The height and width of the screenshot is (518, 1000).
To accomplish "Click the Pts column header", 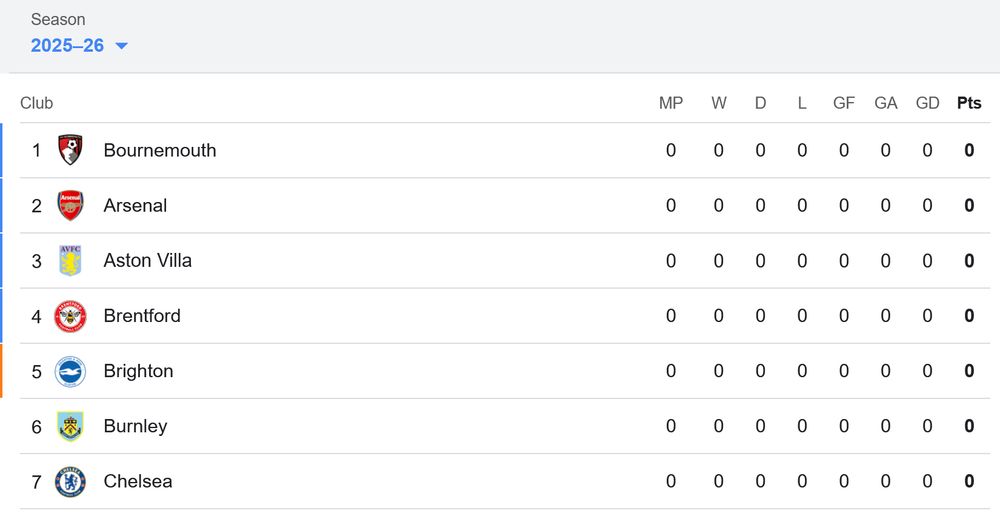I will (969, 103).
